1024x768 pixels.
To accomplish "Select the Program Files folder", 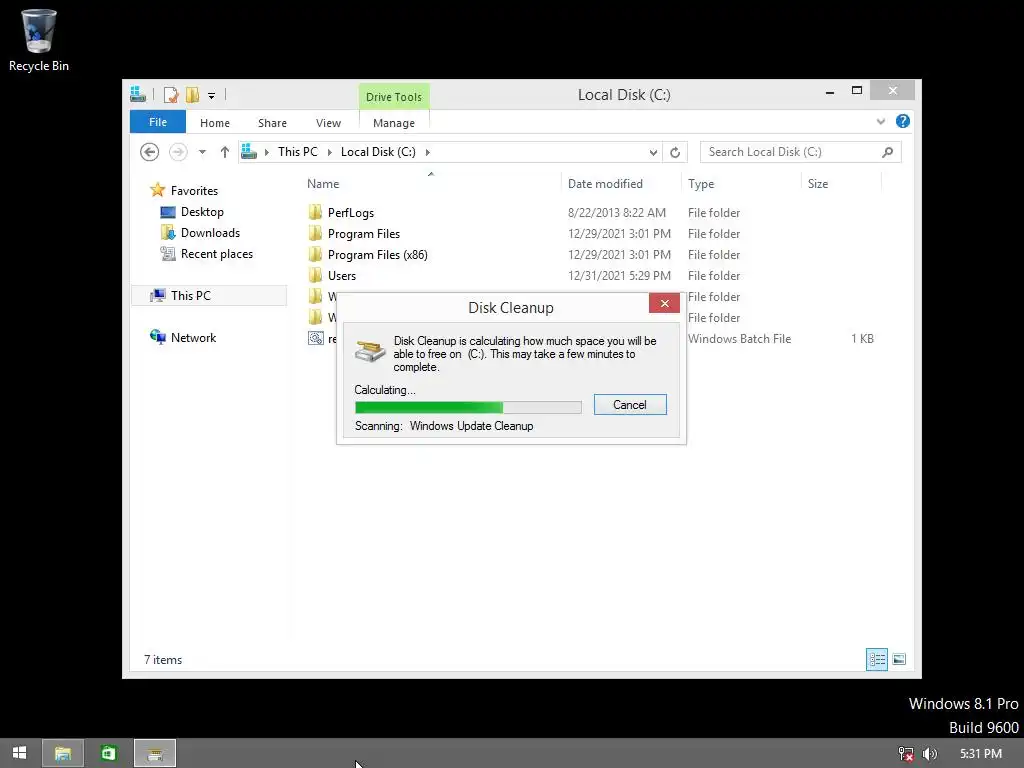I will [x=364, y=233].
